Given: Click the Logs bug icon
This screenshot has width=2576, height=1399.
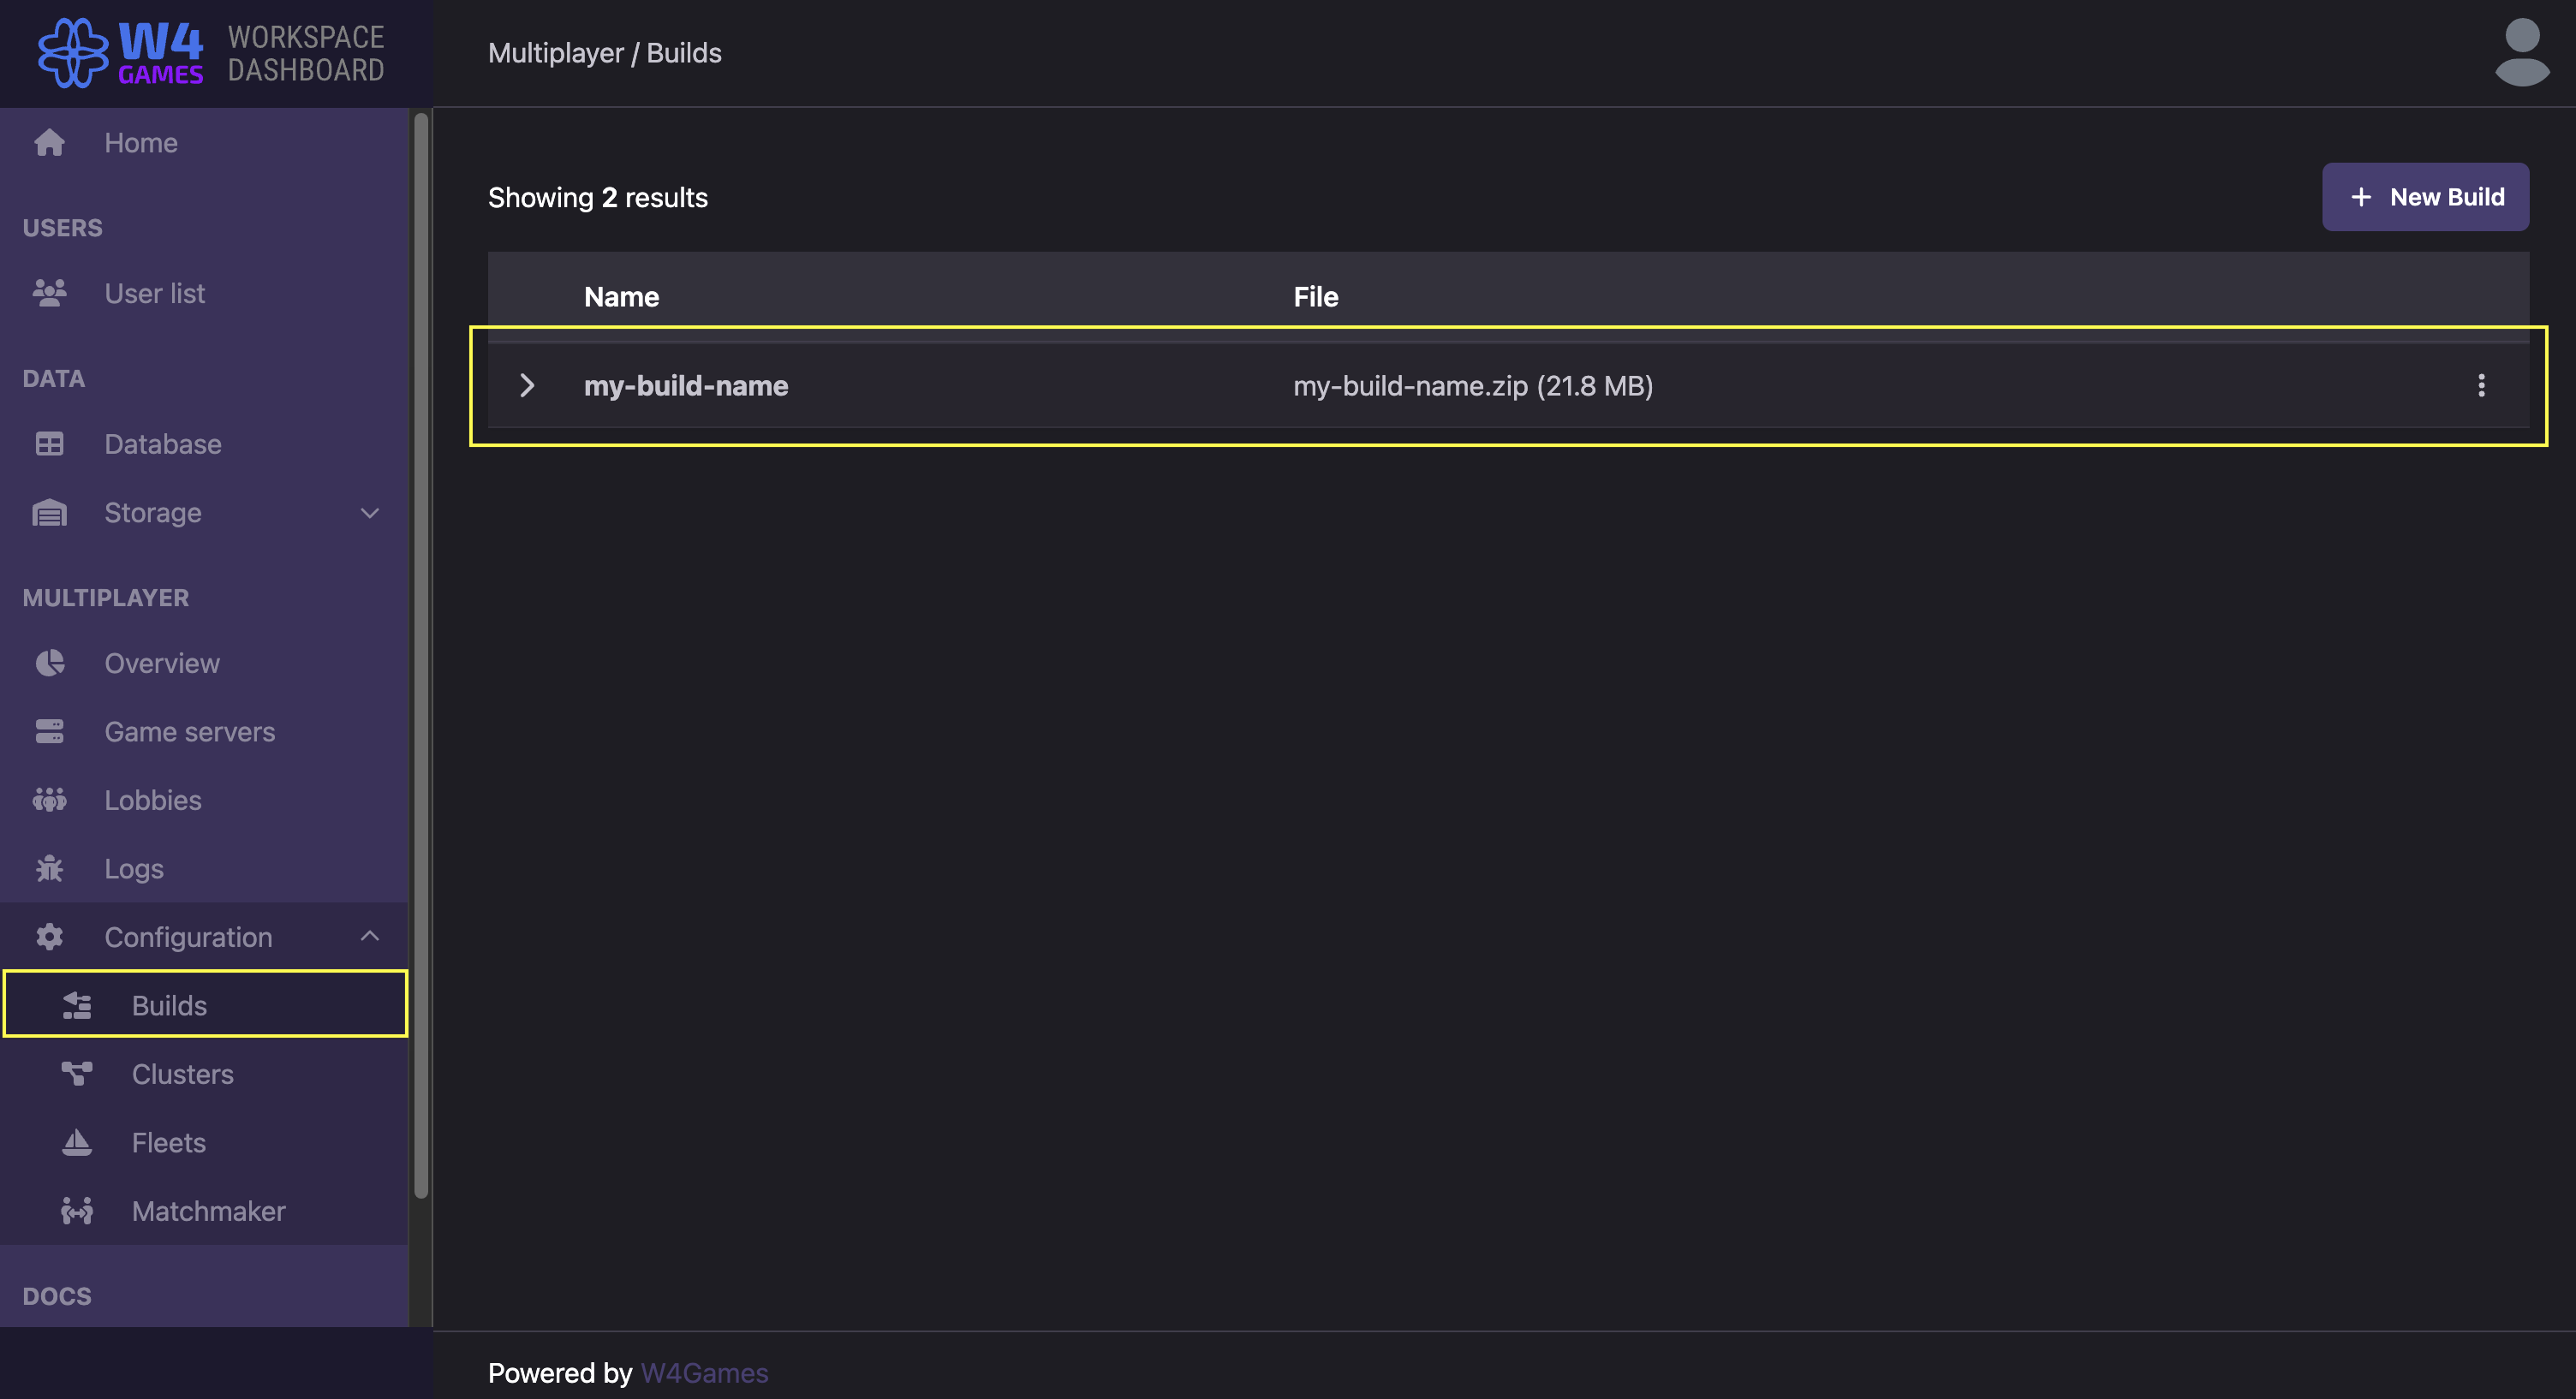Looking at the screenshot, I should click(49, 869).
